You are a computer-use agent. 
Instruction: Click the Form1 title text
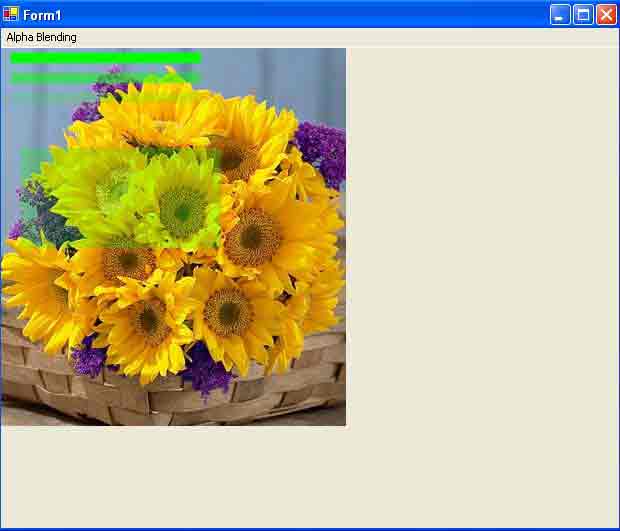tap(42, 15)
